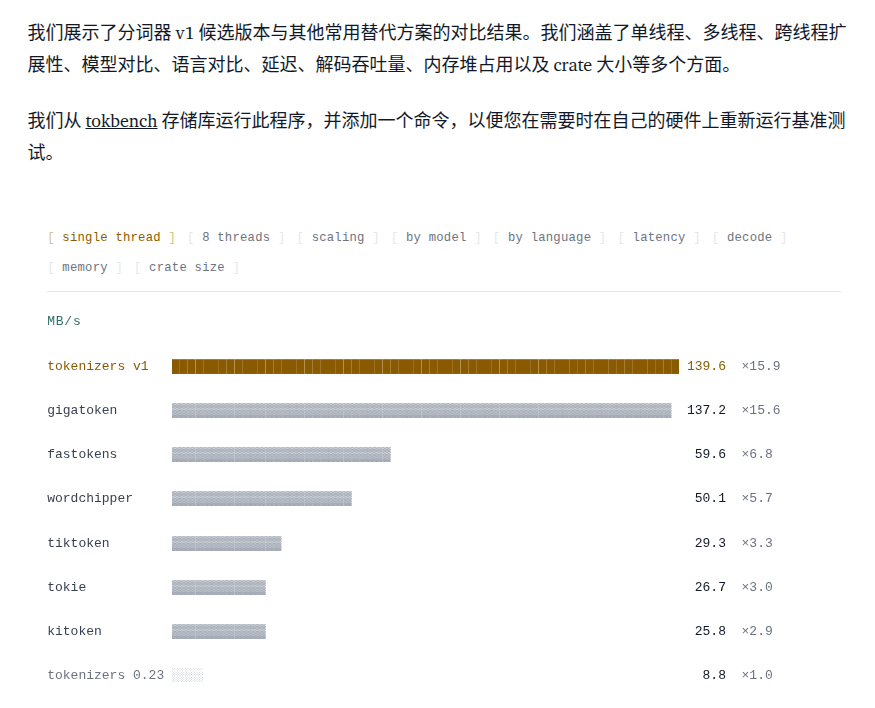Viewport: 875px width, 708px height.
Task: Click the 29.3 throughput value
Action: (710, 543)
